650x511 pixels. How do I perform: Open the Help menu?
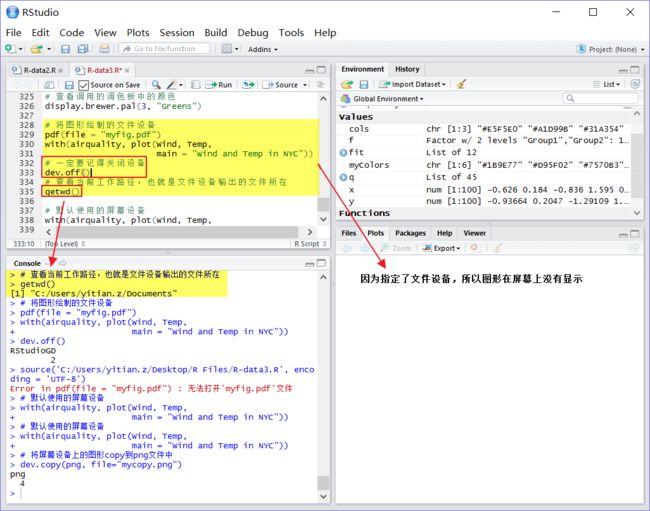pos(325,32)
